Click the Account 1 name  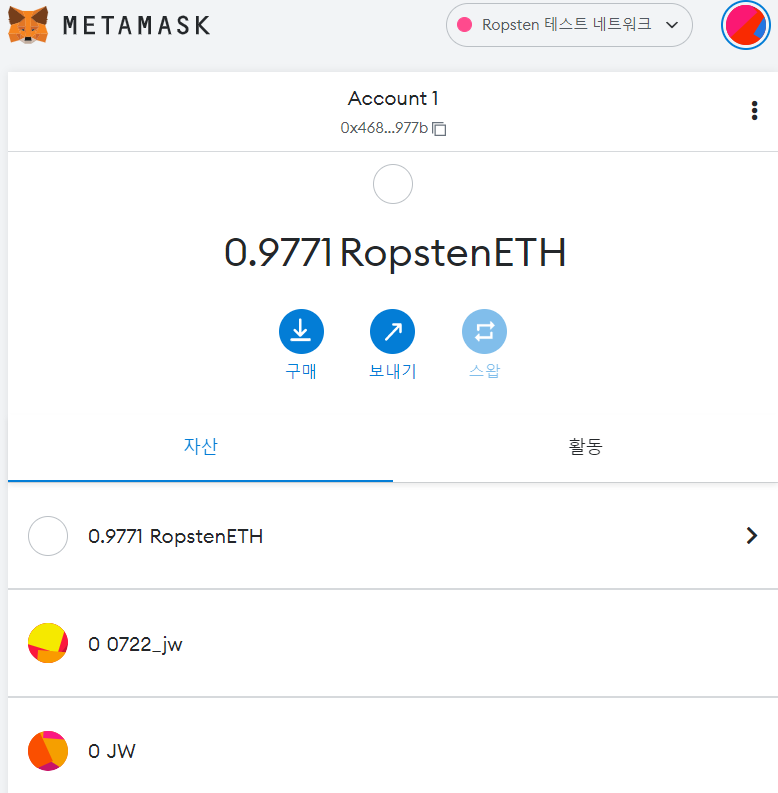pos(393,98)
